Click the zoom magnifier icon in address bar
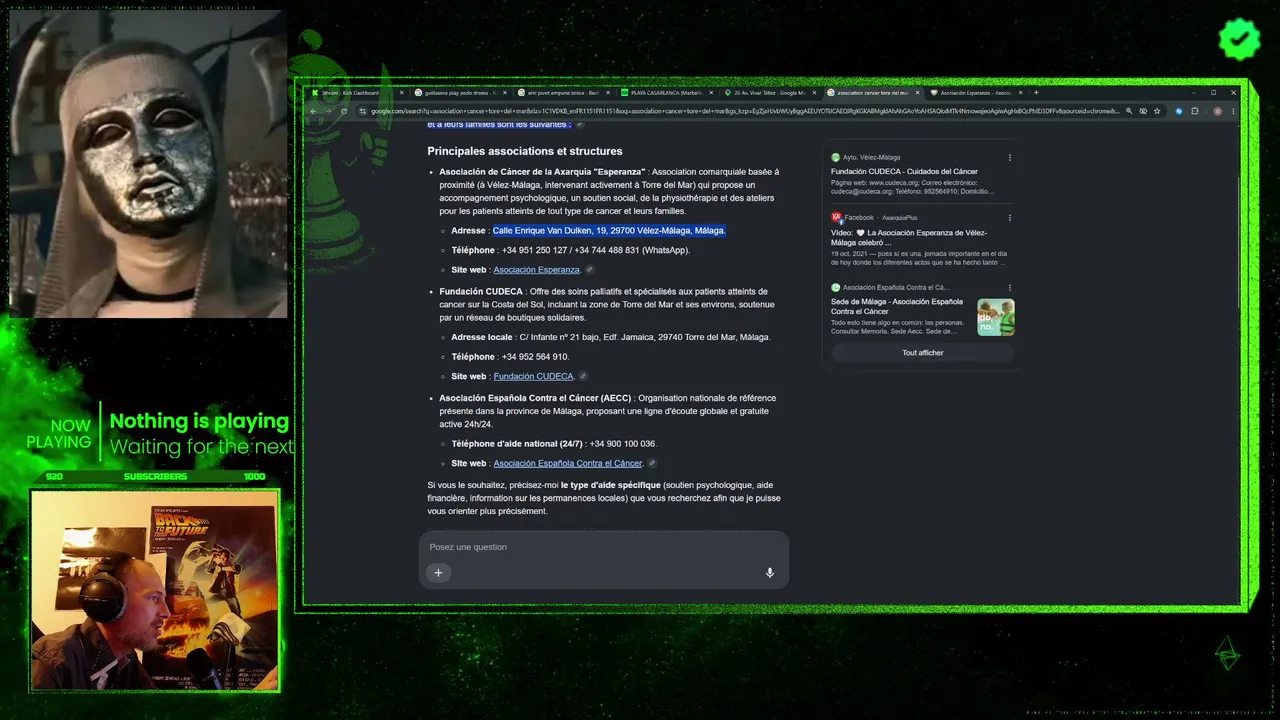The width and height of the screenshot is (1280, 720). click(x=1129, y=111)
